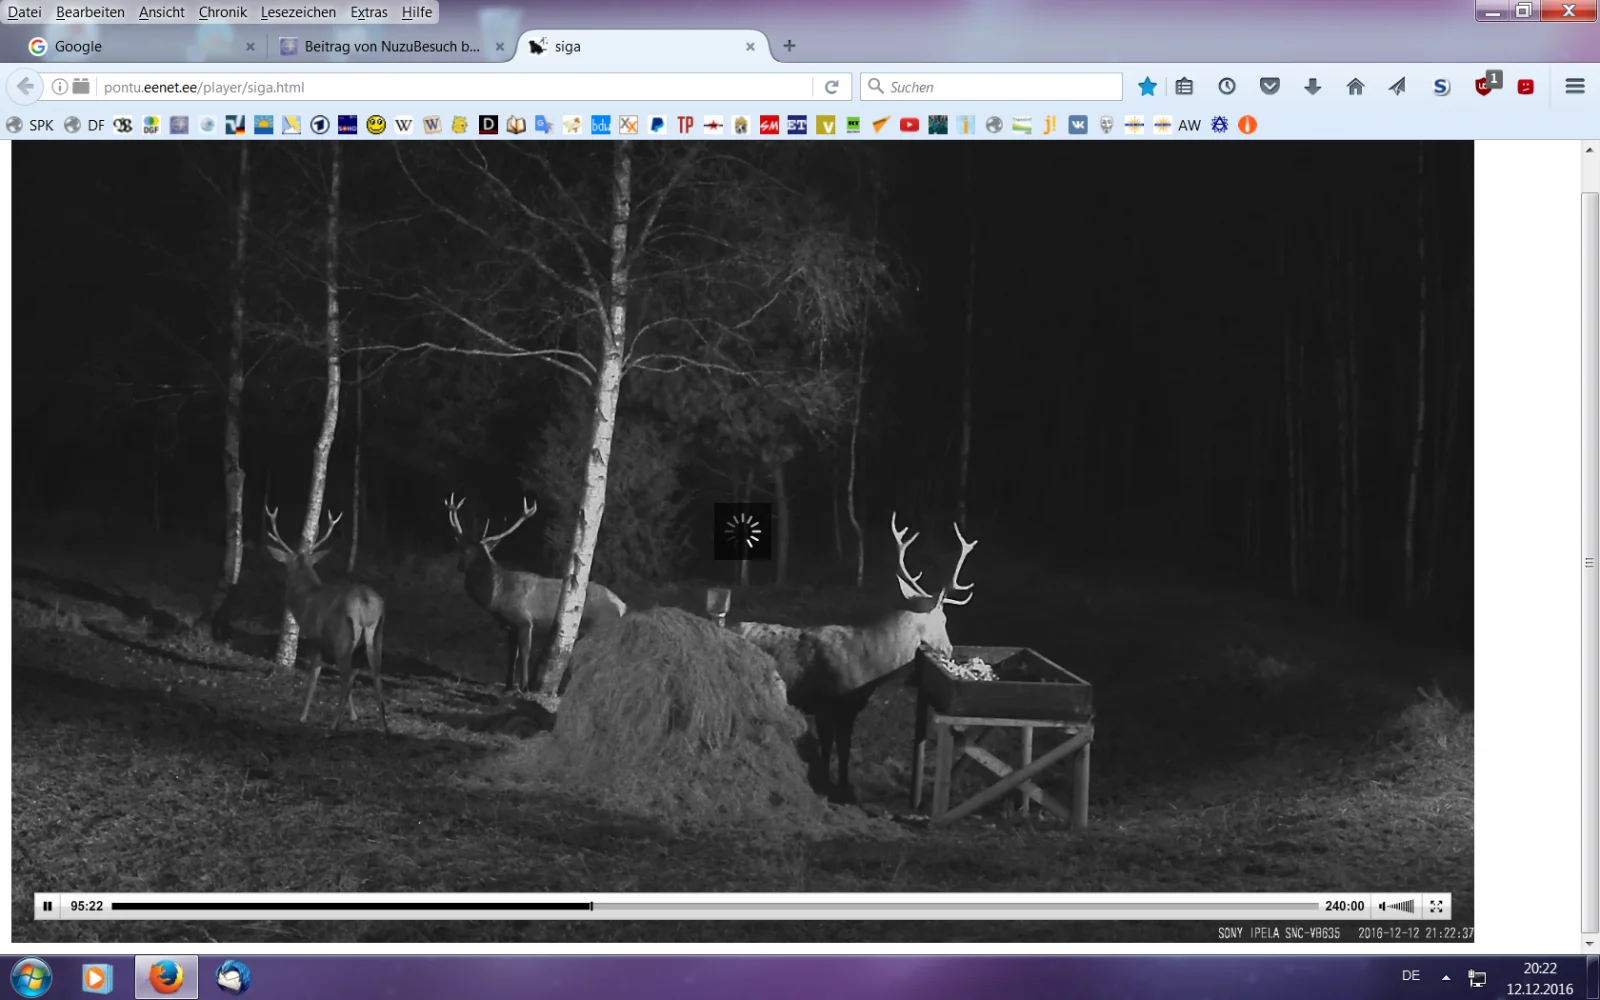Open the Chronik menu
The height and width of the screenshot is (1000, 1600).
coord(222,12)
